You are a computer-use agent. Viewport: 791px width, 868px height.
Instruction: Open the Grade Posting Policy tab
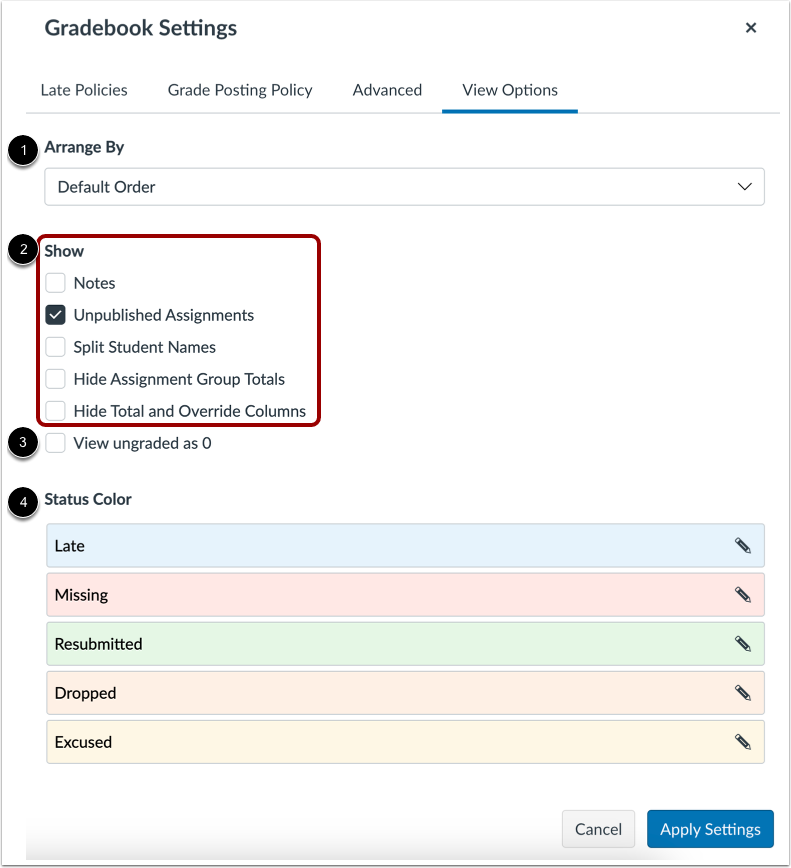click(240, 90)
